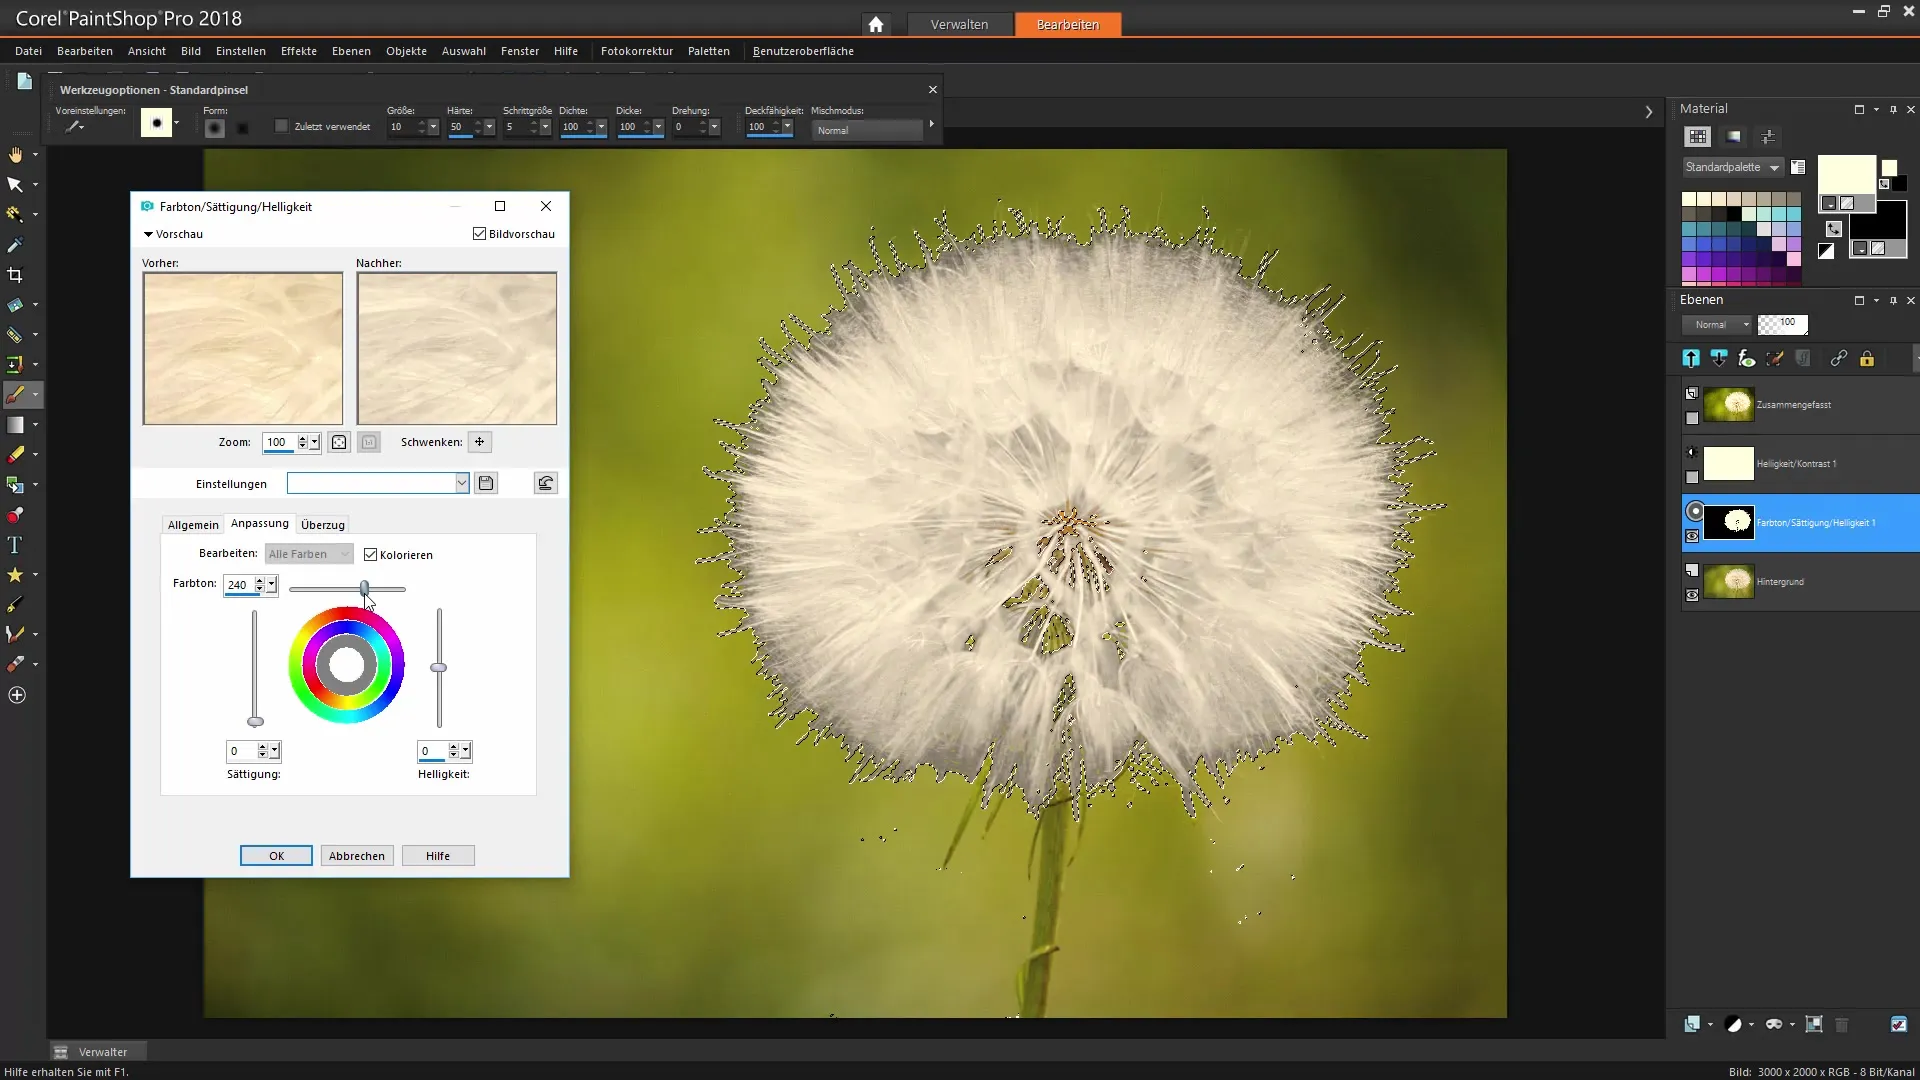The width and height of the screenshot is (1920, 1080).
Task: Open the Auswahl menu
Action: click(x=464, y=51)
